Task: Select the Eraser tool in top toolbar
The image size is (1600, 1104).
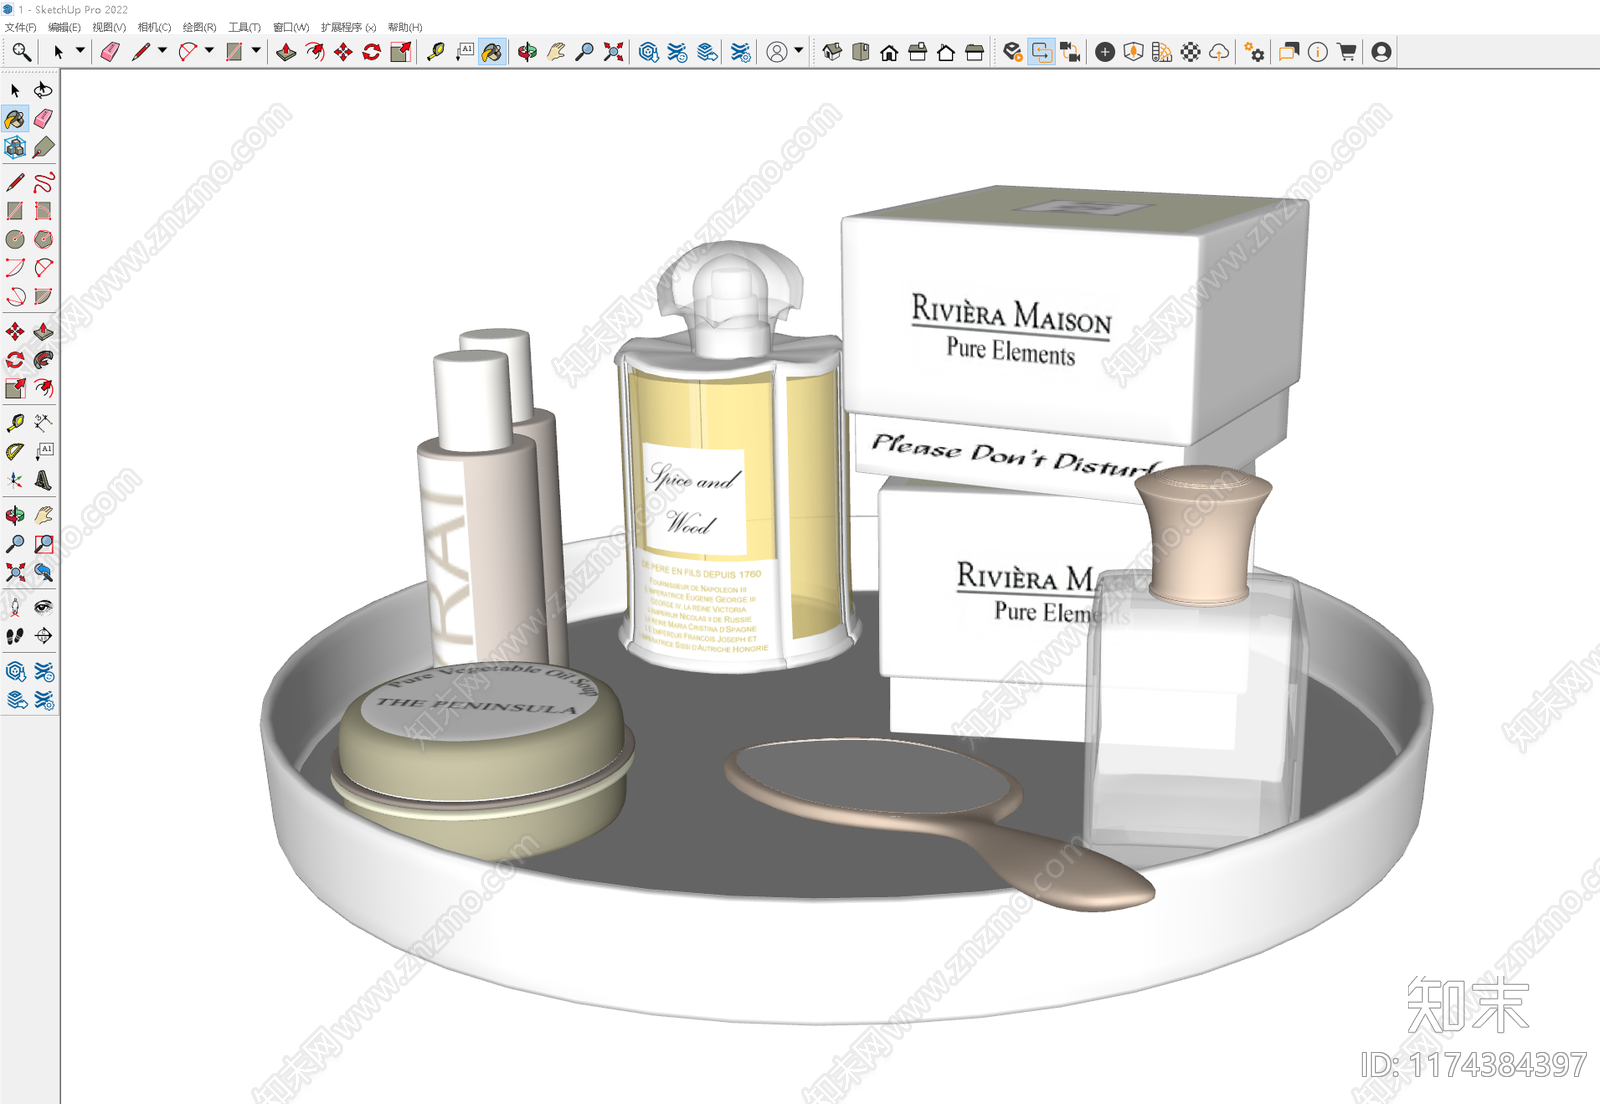Action: [x=110, y=52]
